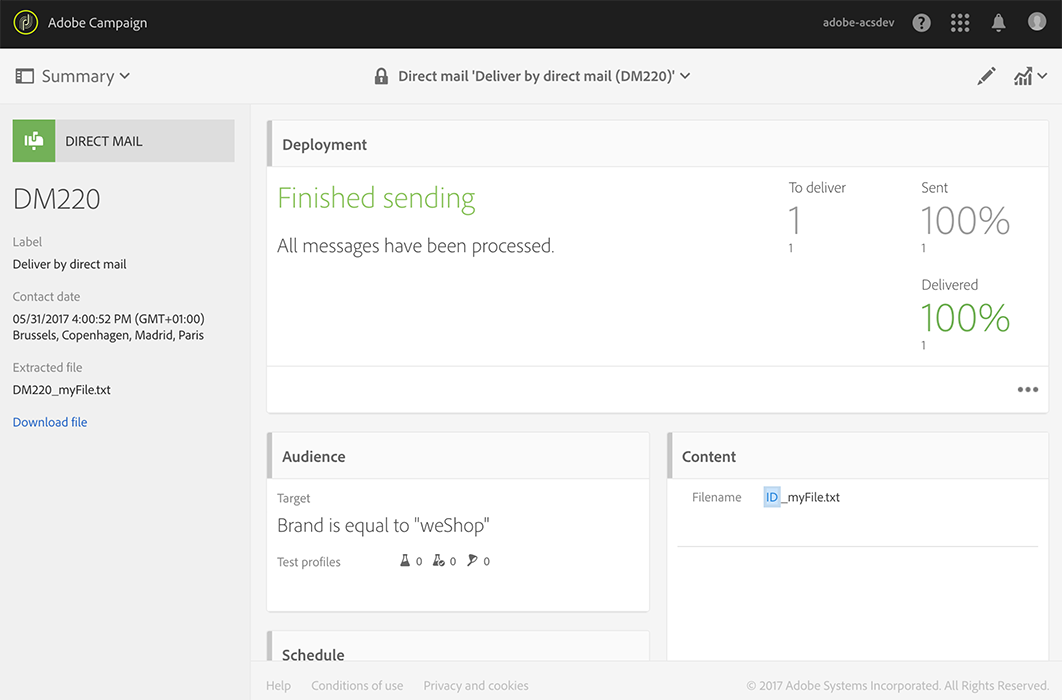The width and height of the screenshot is (1062, 700).
Task: Open the Conditions of use link
Action: (x=357, y=685)
